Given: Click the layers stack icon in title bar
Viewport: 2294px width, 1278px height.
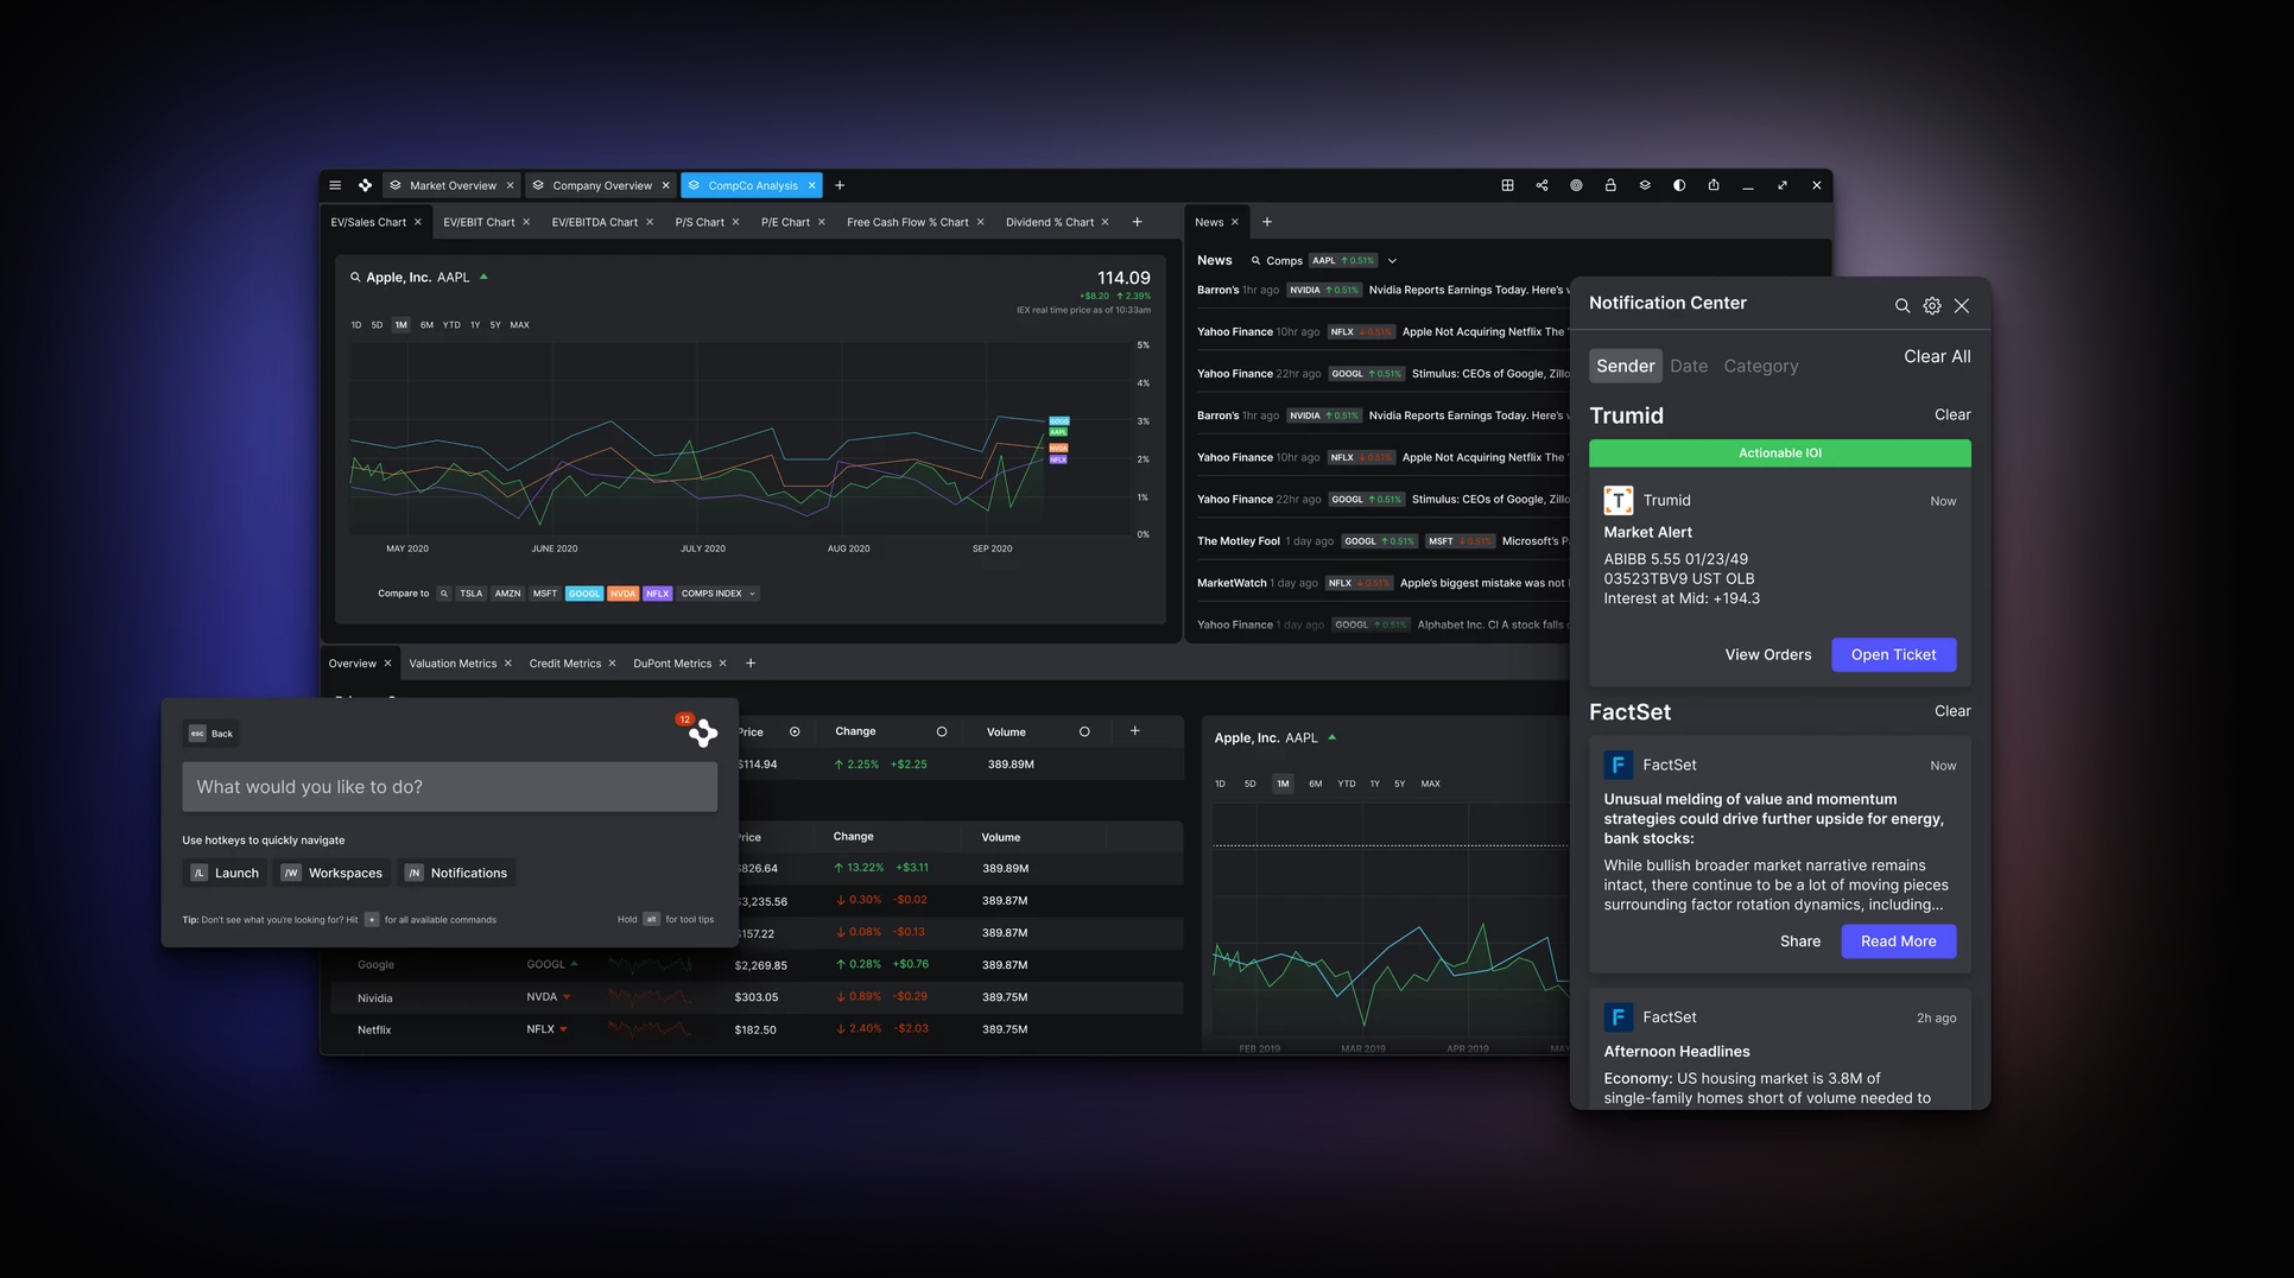Looking at the screenshot, I should tap(1645, 185).
